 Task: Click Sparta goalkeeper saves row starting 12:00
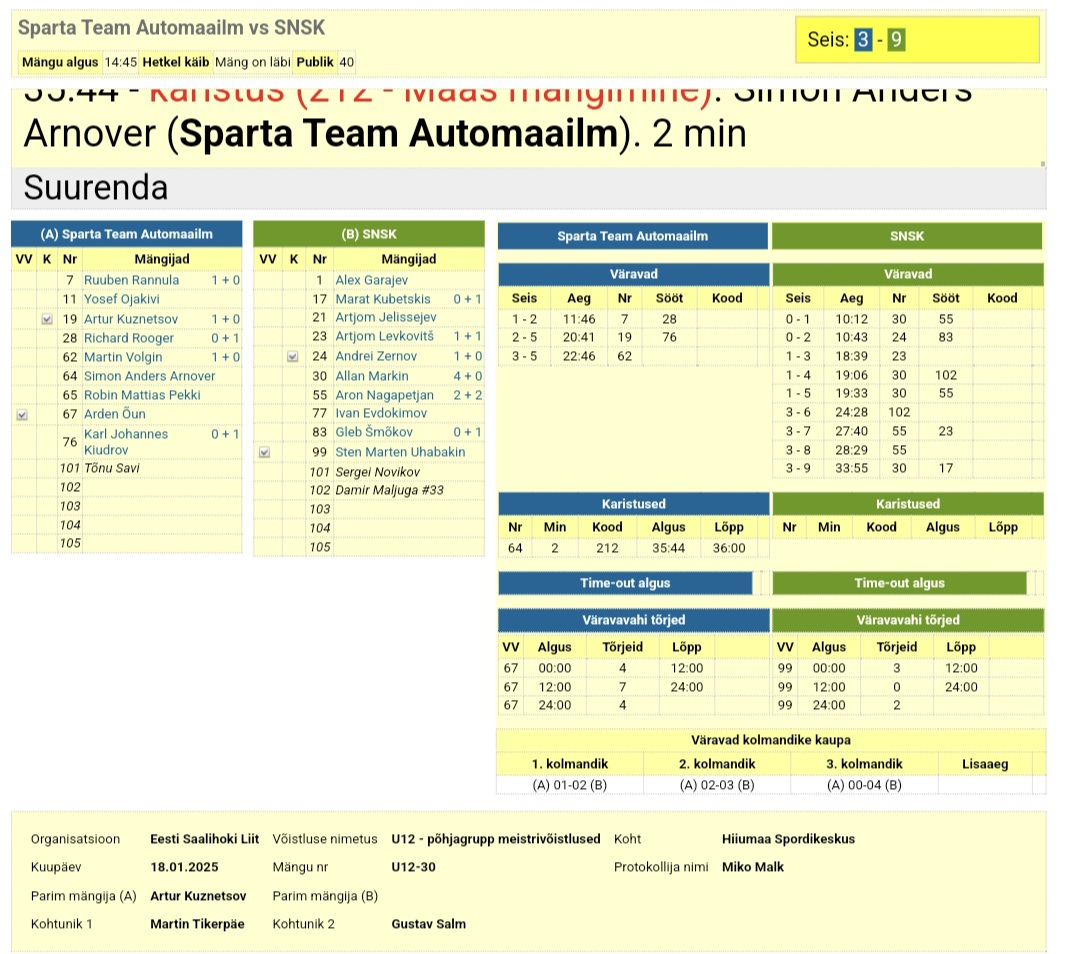[x=633, y=687]
